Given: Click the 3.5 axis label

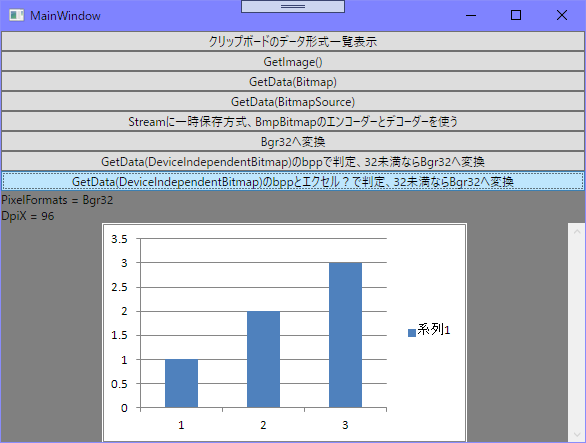Looking at the screenshot, I should coord(119,239).
